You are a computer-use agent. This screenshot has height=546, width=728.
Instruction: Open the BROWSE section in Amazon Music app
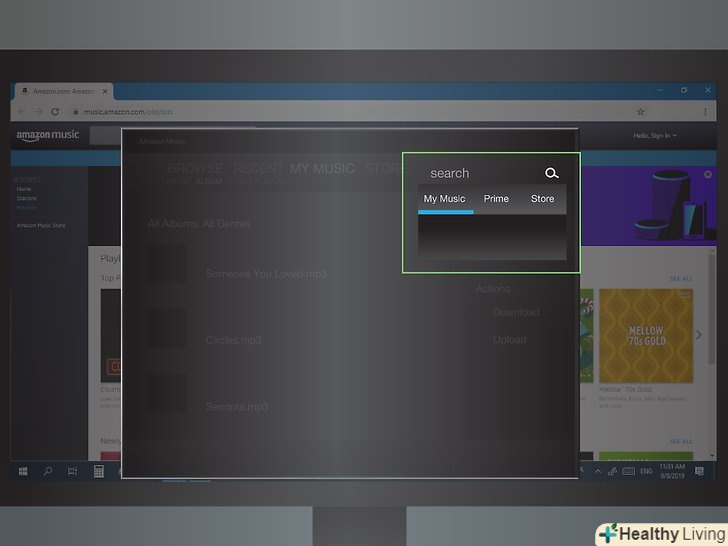(195, 168)
